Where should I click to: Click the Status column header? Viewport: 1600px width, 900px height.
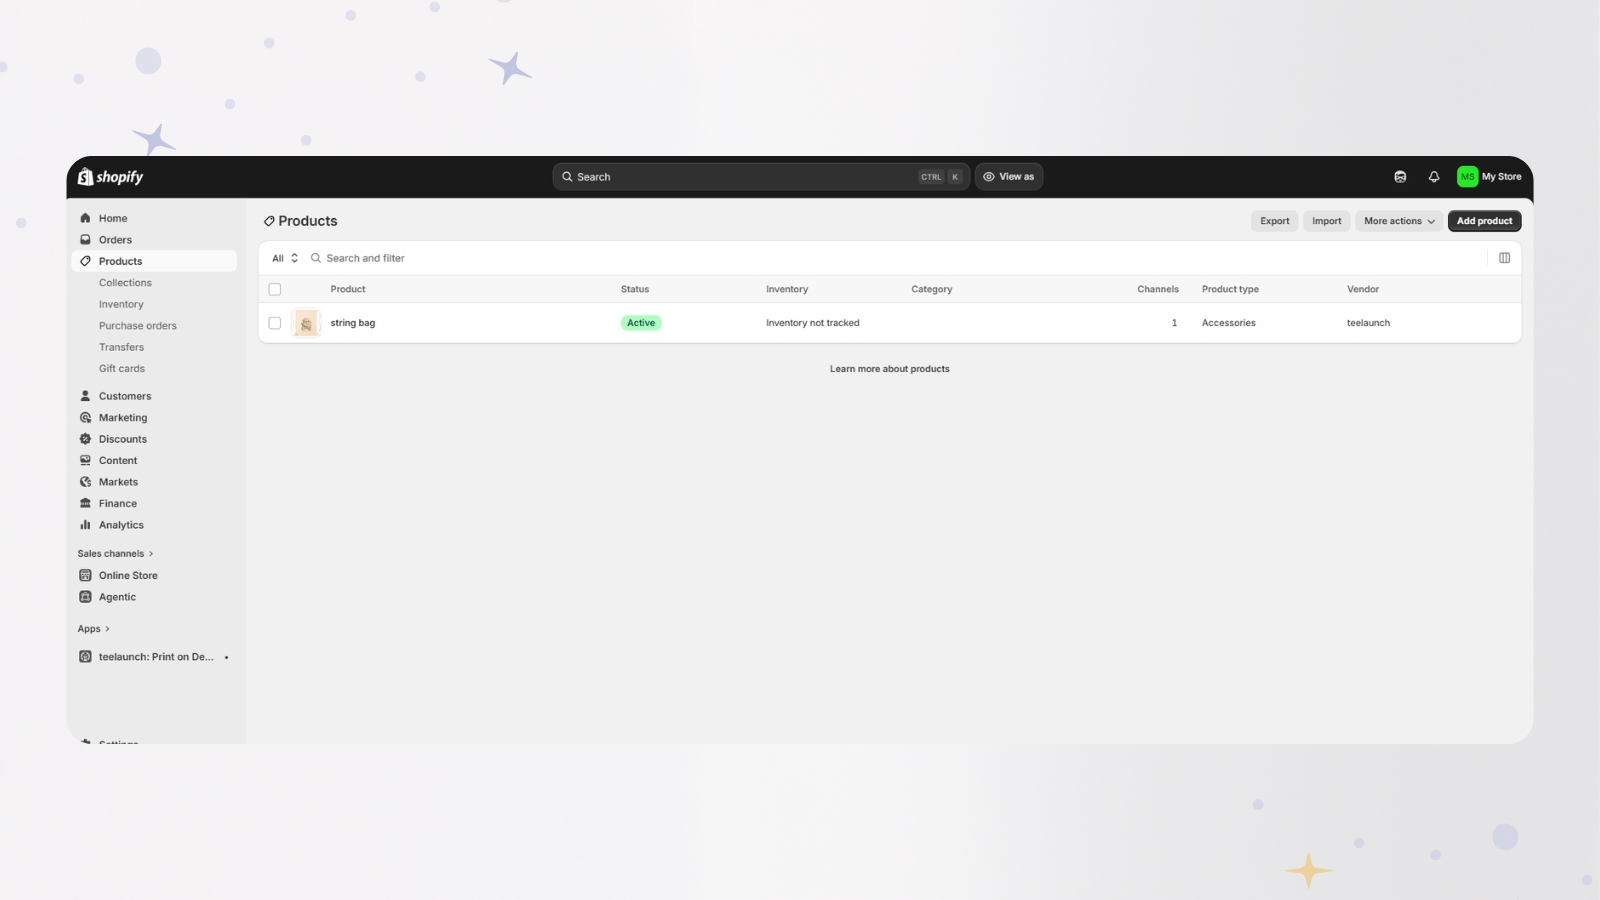pos(635,289)
